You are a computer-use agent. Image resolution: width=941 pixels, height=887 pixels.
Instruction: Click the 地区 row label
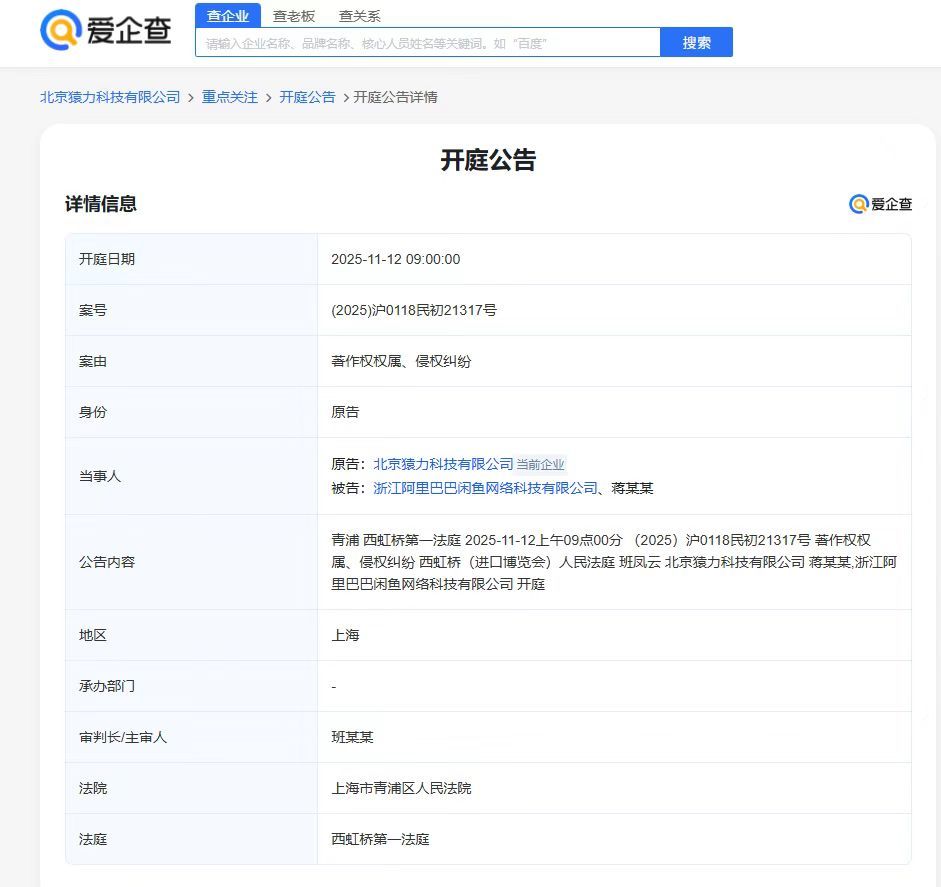93,635
